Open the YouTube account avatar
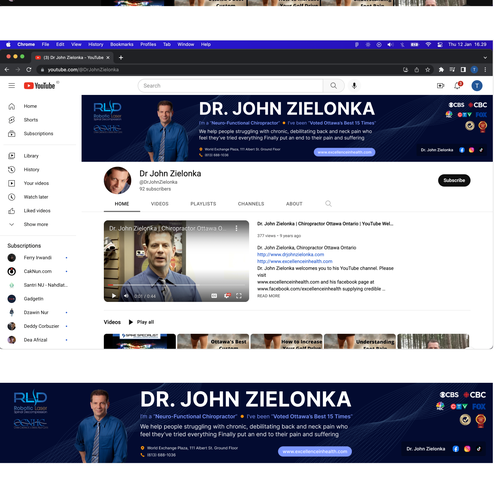 click(477, 86)
